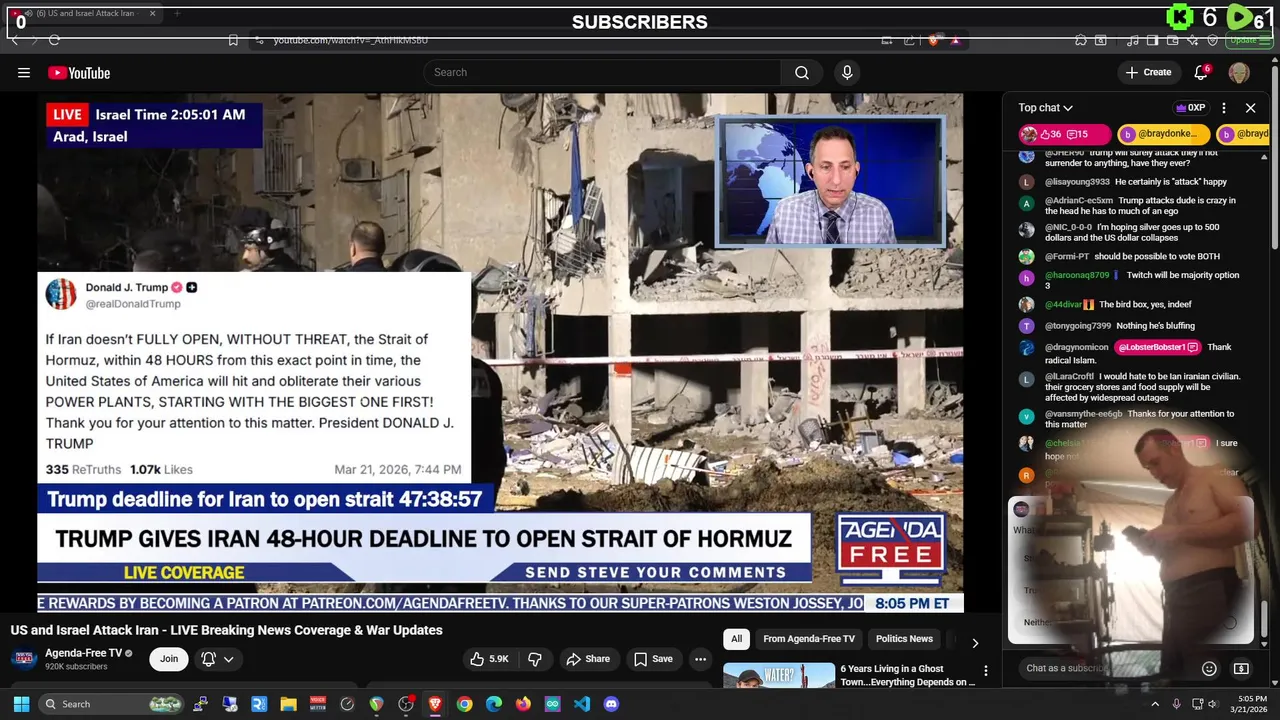Open subscription notification bell dropdown
1280x720 pixels.
[217, 659]
